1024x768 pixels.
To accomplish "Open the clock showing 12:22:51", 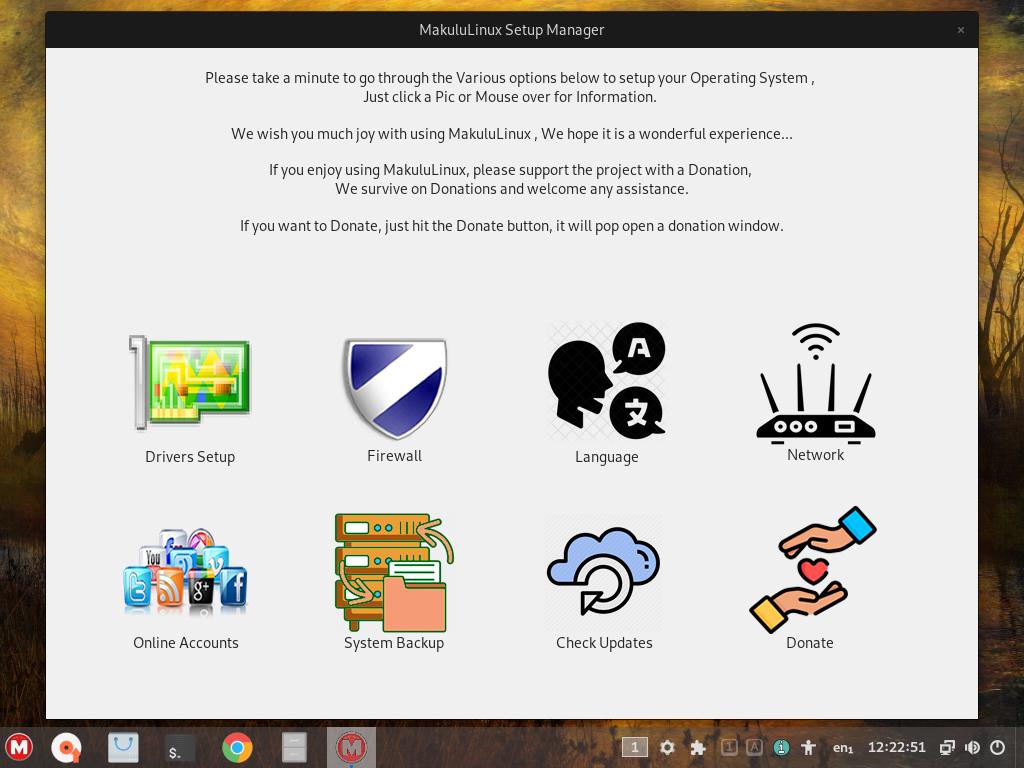I will click(x=897, y=747).
